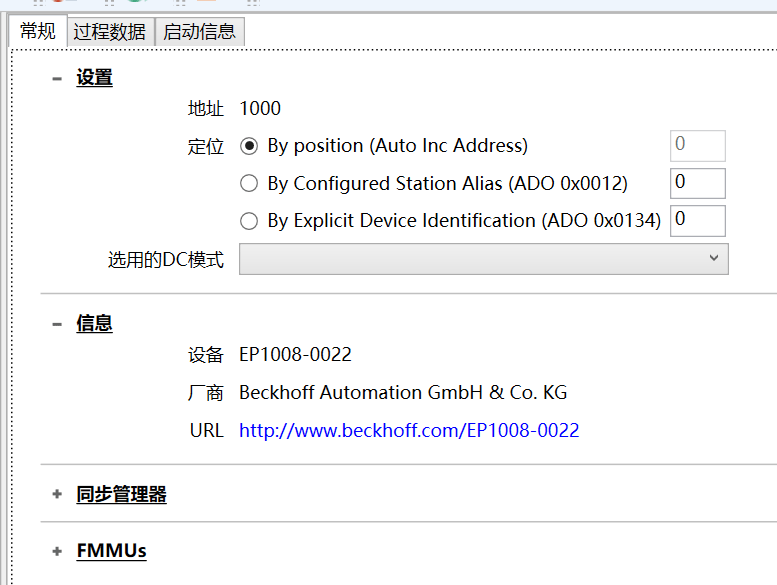
Task: Expand 同步管理器 section using plus icon
Action: [x=57, y=494]
